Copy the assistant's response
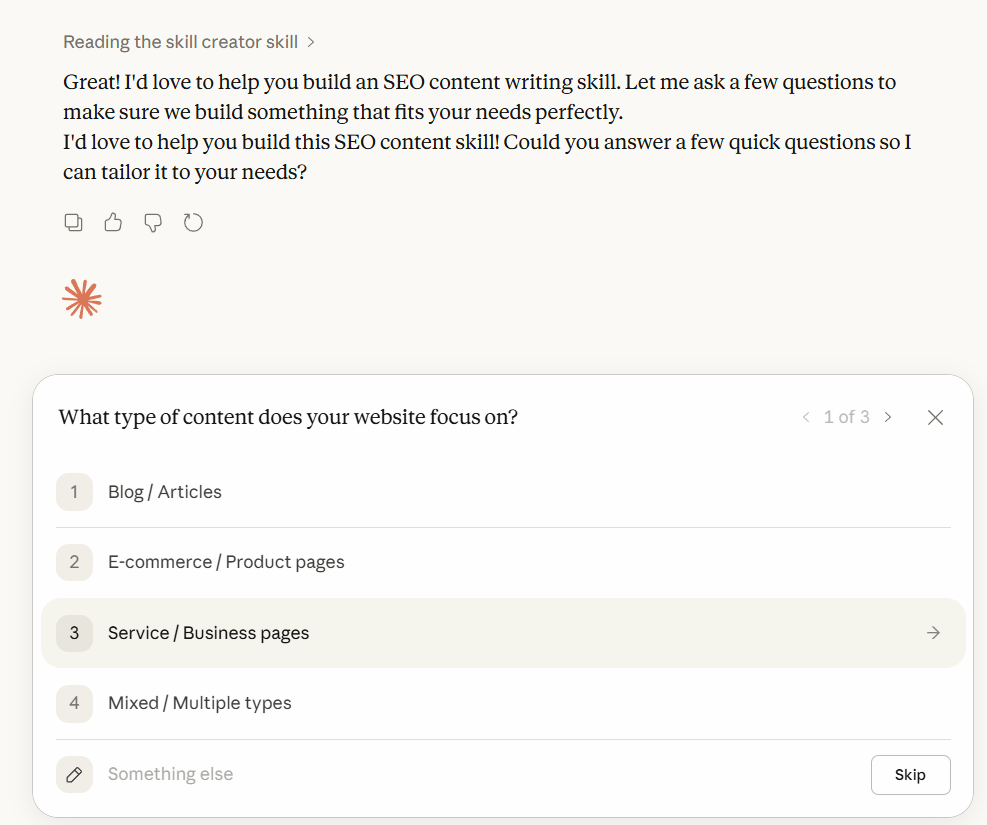 coord(73,222)
